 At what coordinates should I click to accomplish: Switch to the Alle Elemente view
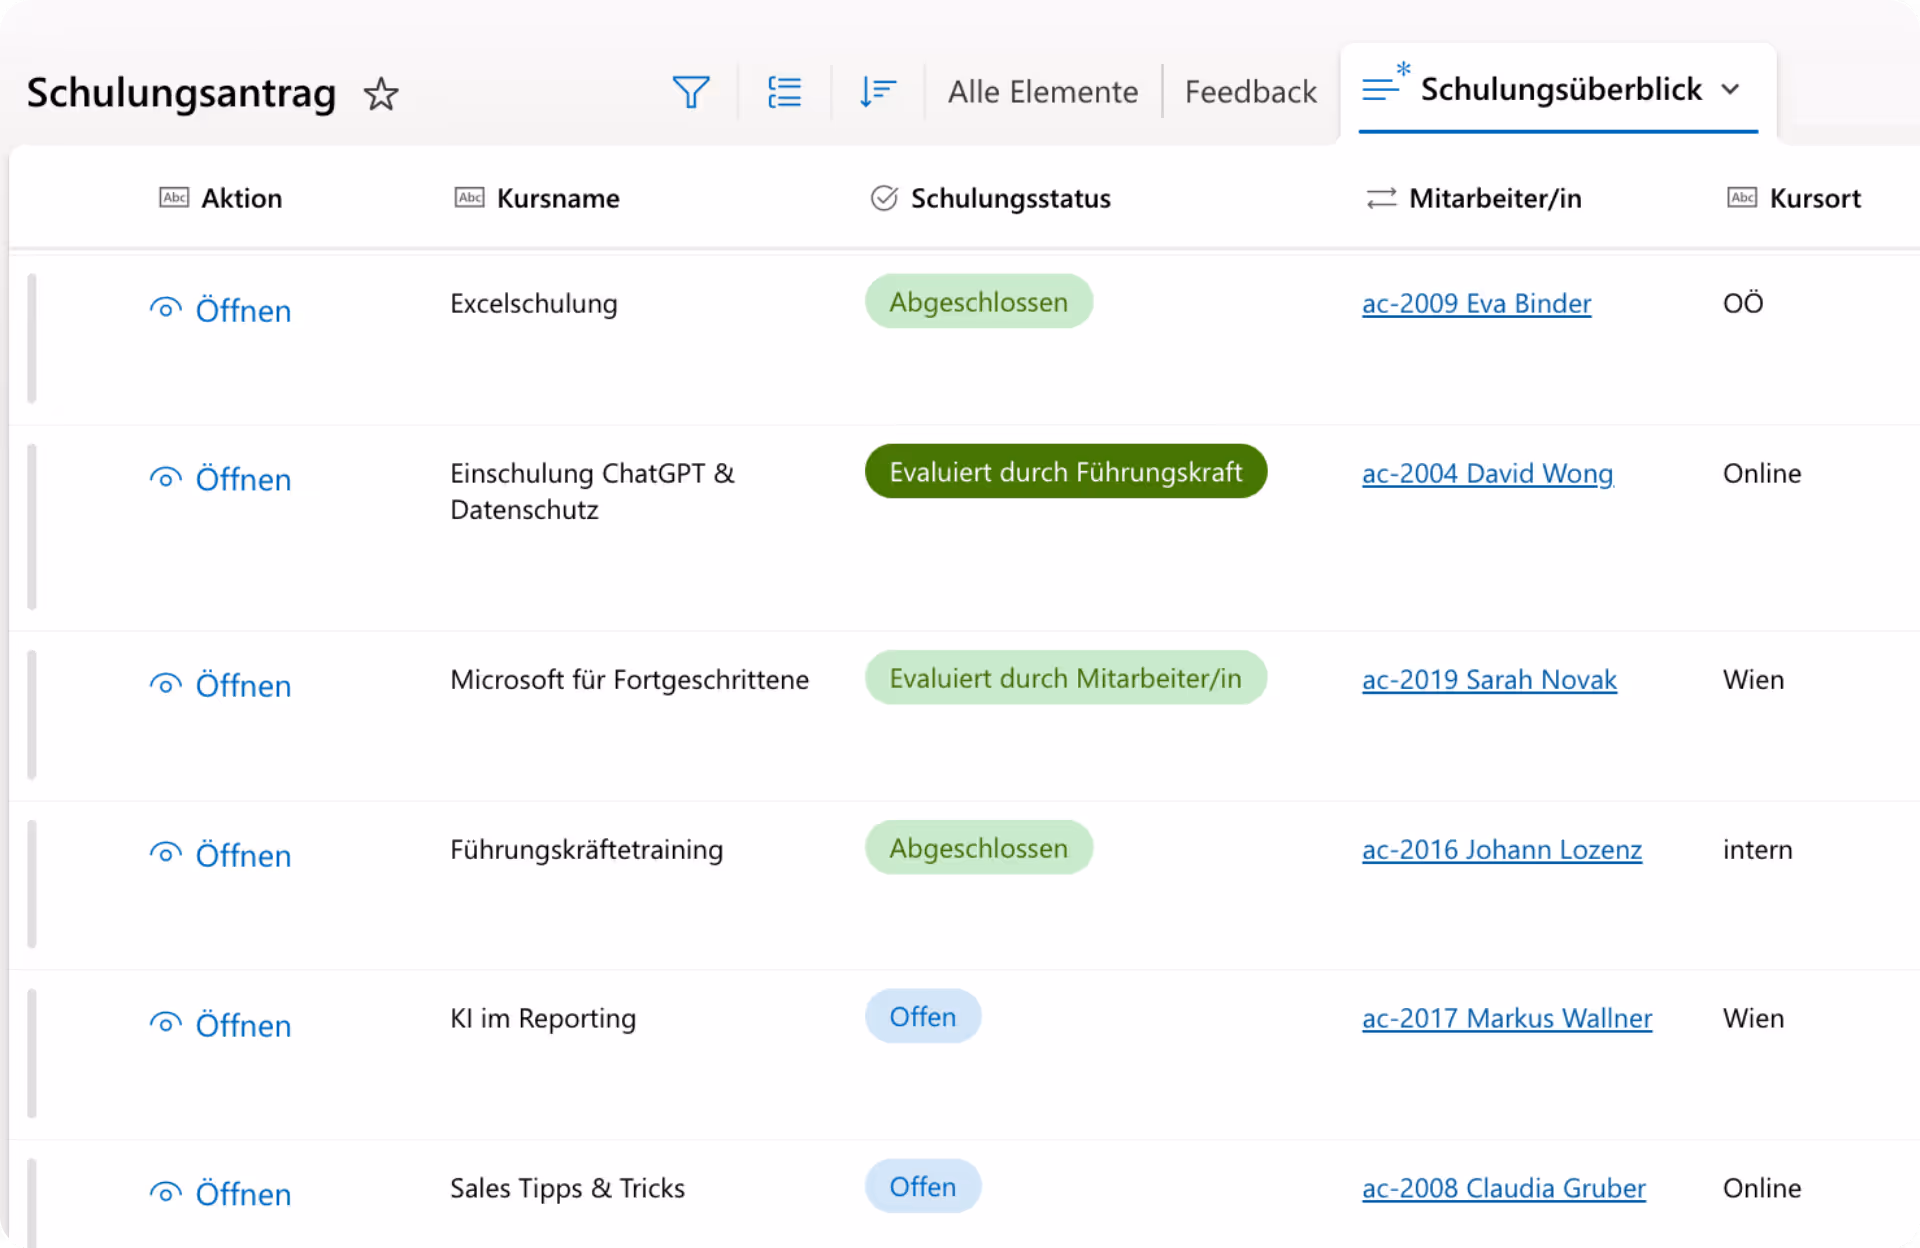tap(1042, 92)
